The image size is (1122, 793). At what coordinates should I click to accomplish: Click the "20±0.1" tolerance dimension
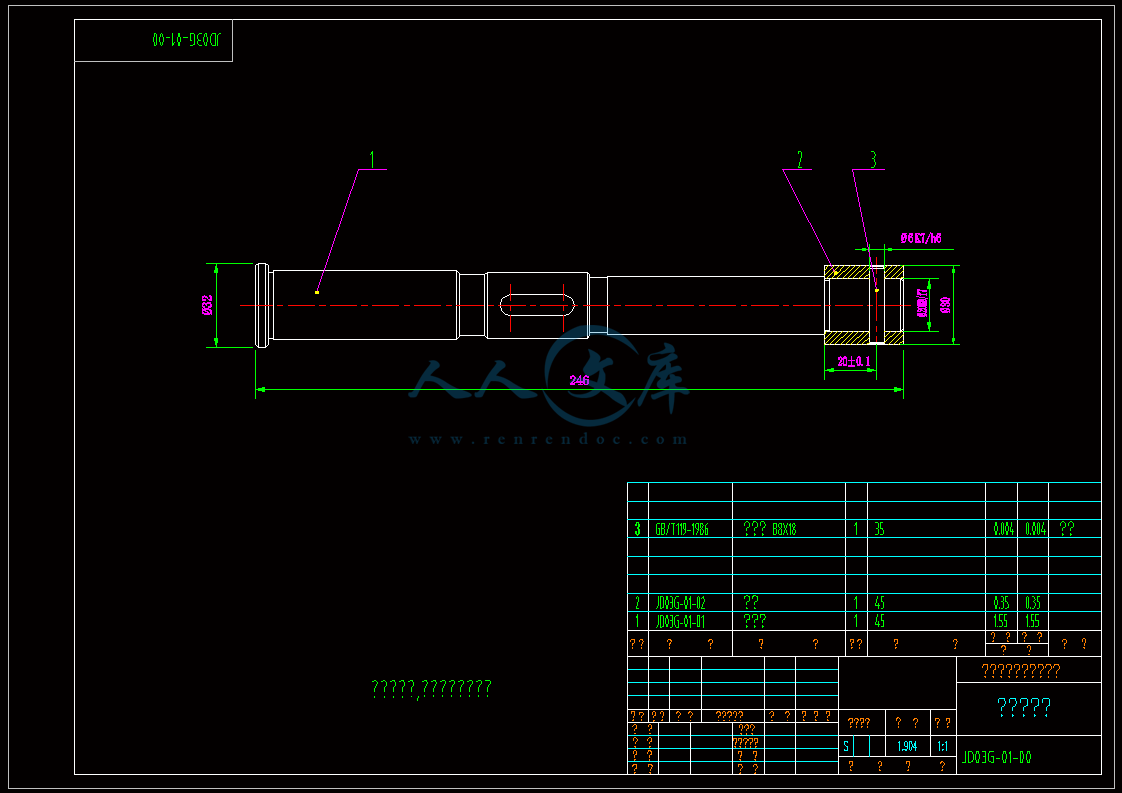[x=854, y=361]
